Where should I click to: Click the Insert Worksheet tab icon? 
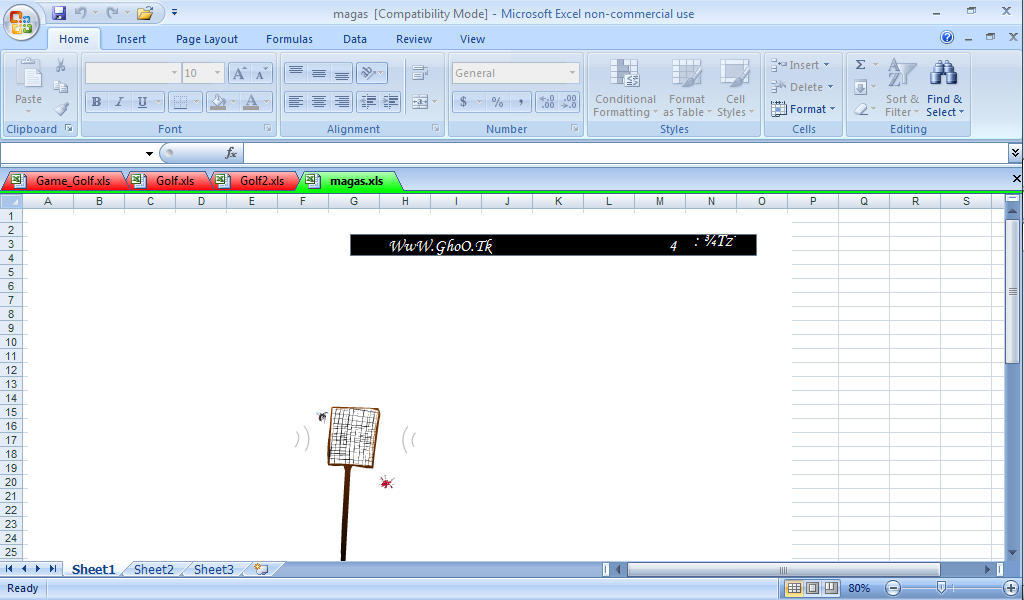click(261, 569)
